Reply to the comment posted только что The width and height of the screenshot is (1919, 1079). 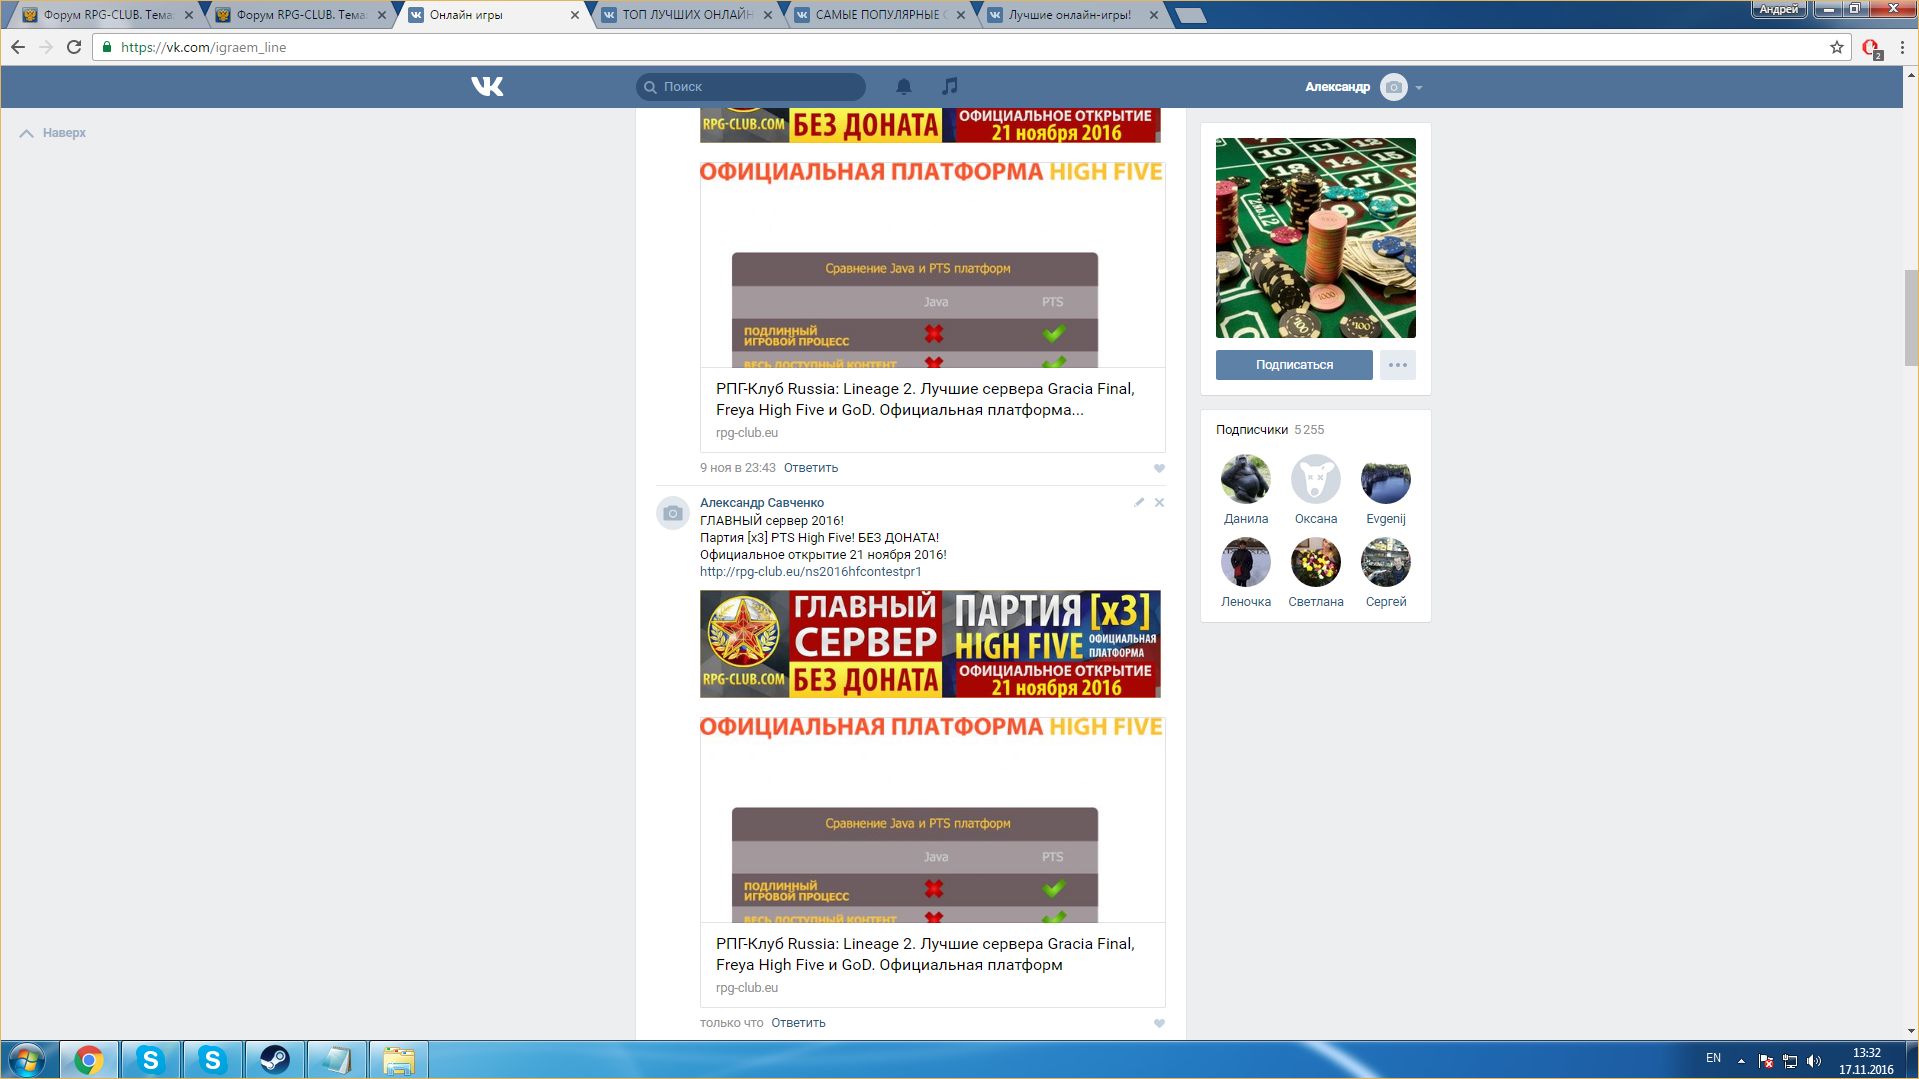point(798,1023)
